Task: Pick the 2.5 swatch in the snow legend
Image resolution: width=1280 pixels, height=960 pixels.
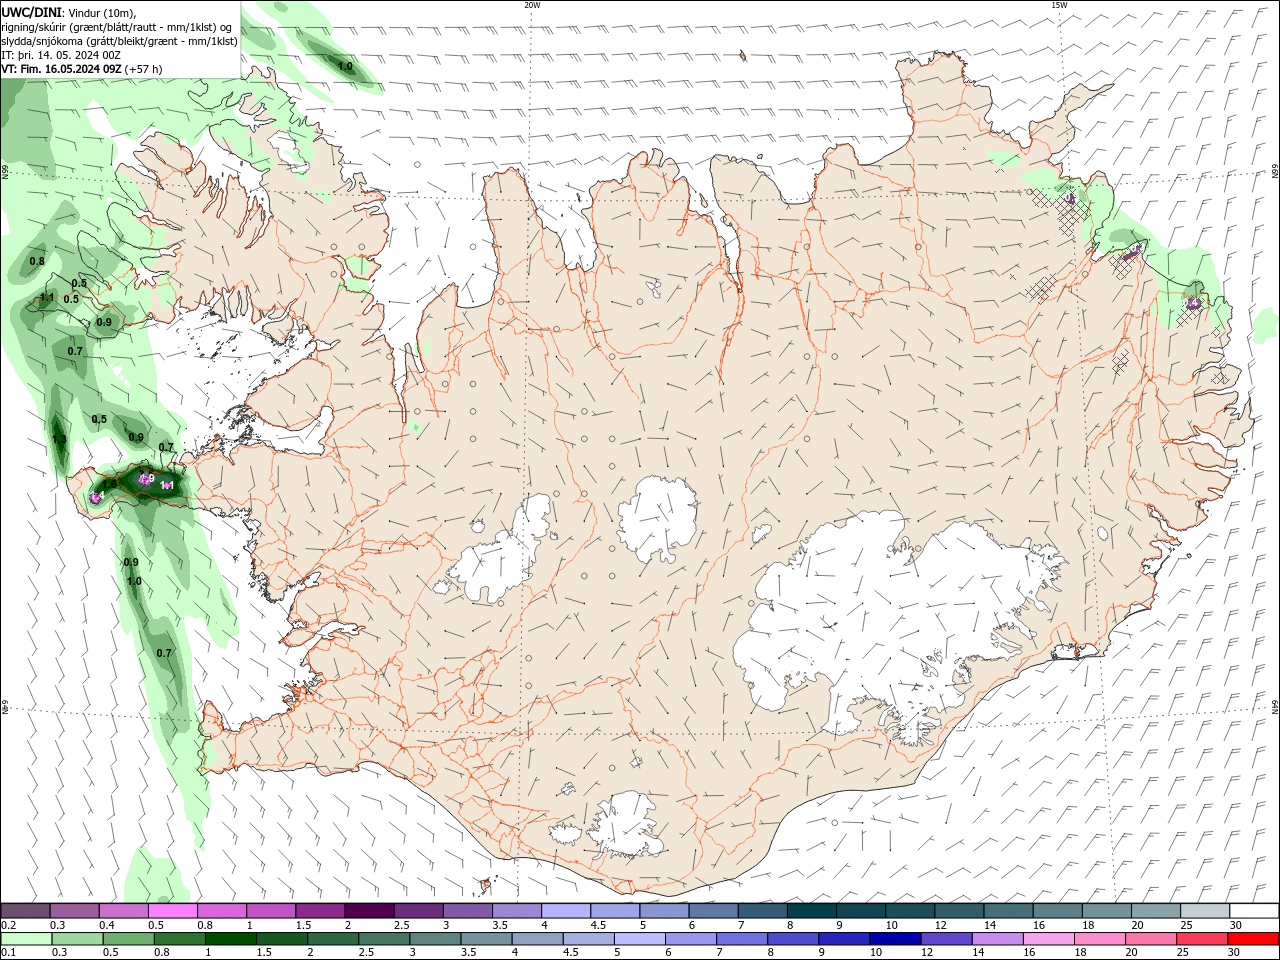Action: tap(418, 911)
